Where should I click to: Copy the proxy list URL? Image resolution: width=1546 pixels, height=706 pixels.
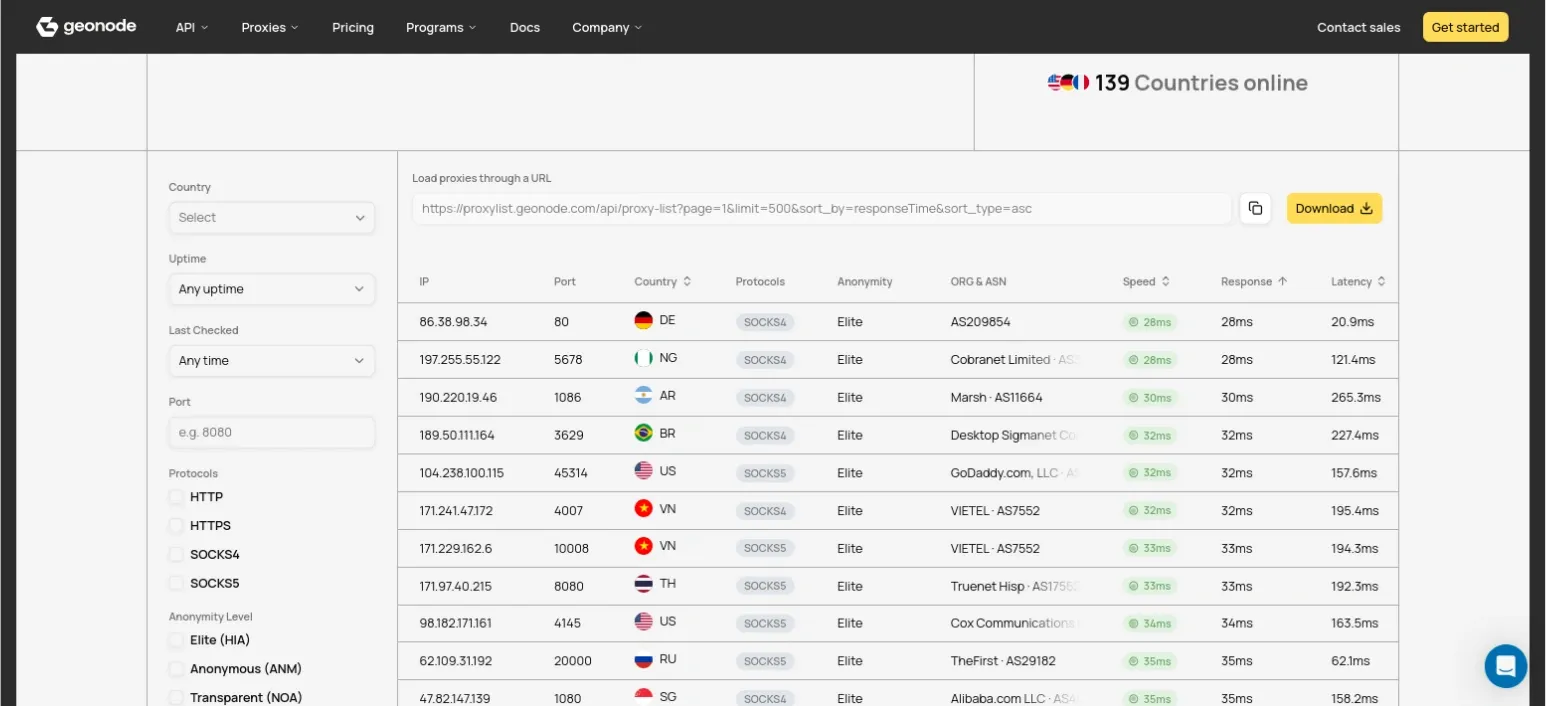[x=1255, y=209]
